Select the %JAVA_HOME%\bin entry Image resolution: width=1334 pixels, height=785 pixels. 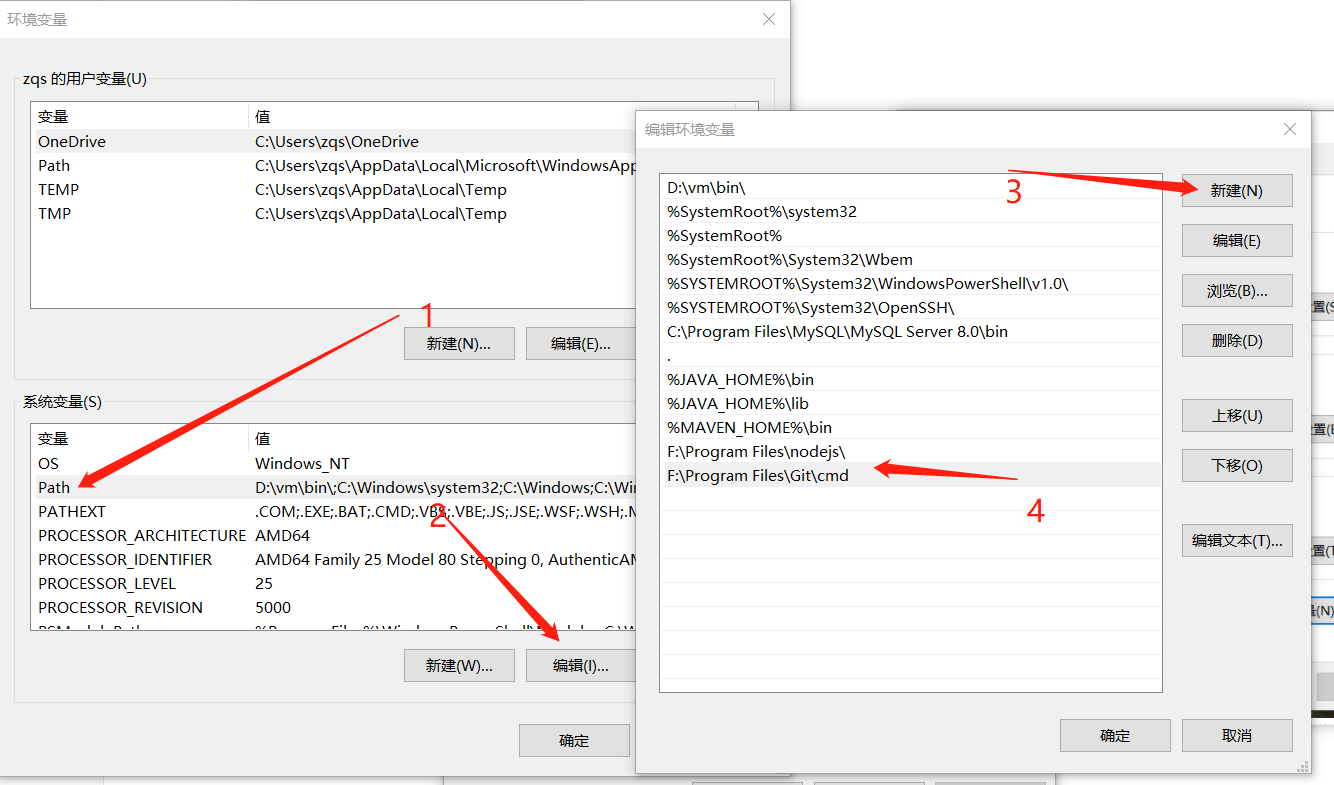(x=911, y=379)
